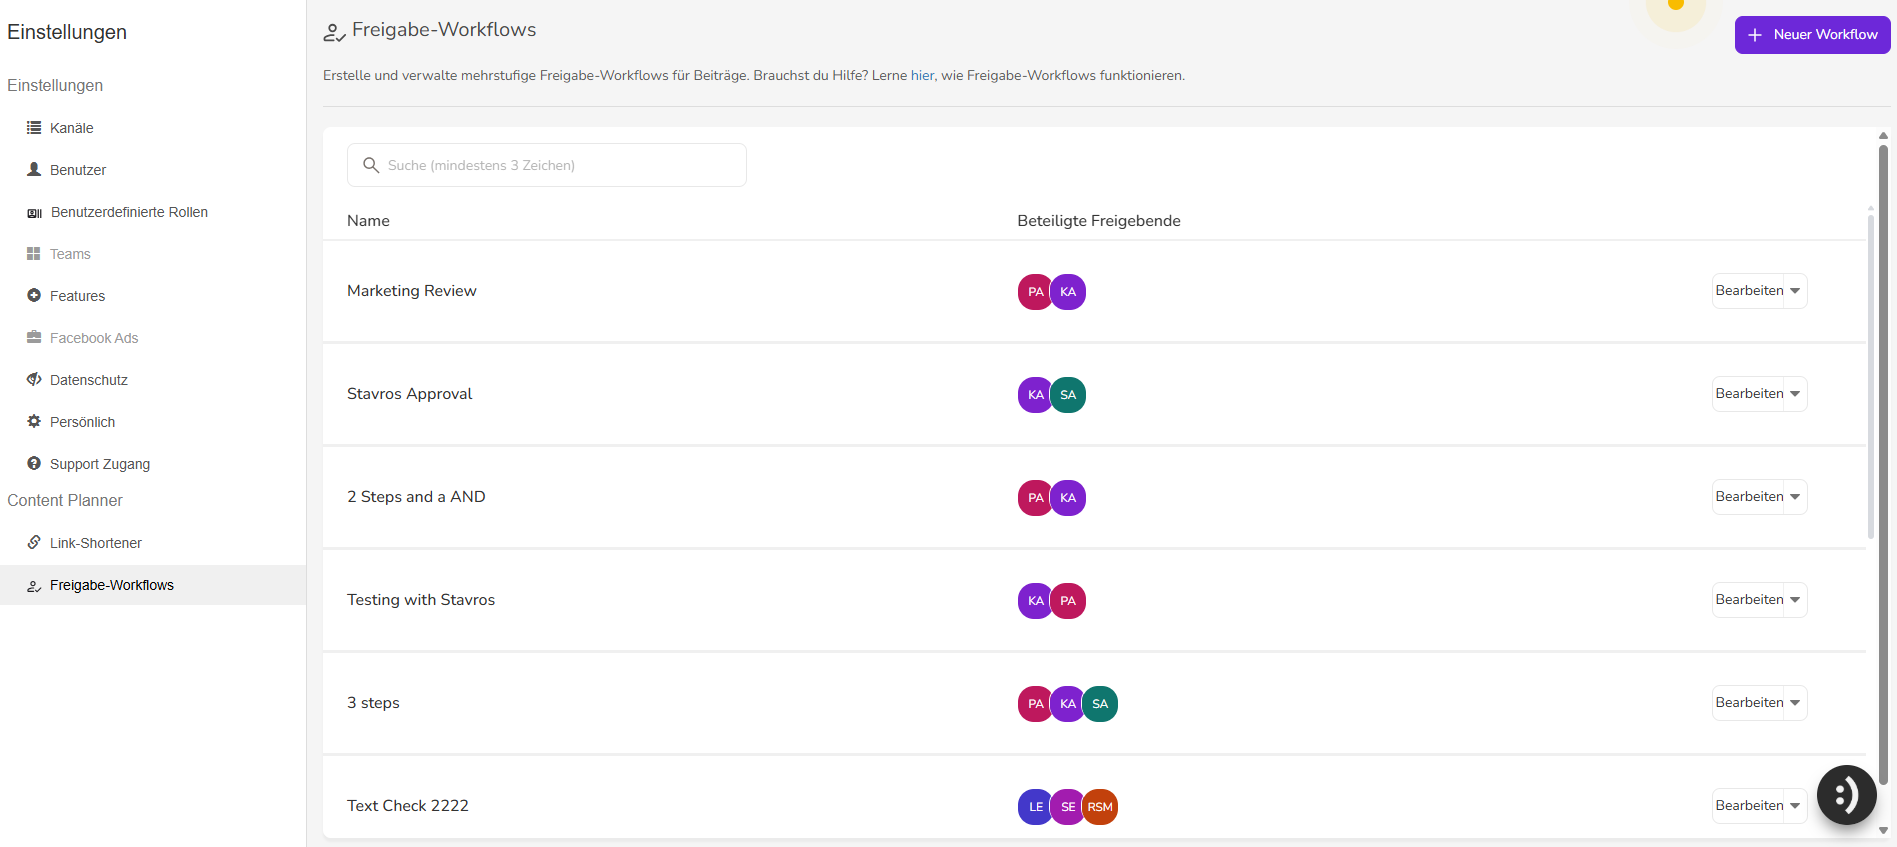Open Bearbeiten dropdown for Testing with Stavros
1897x847 pixels.
pos(1795,600)
